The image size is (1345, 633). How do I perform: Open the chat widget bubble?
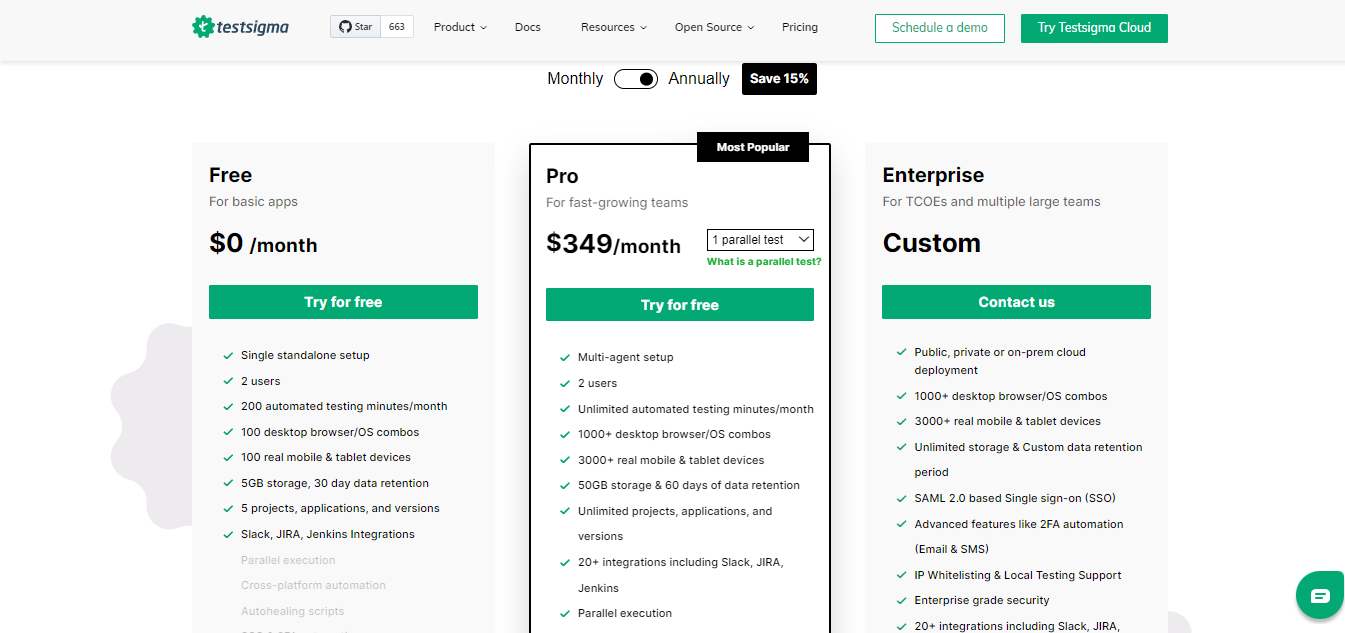pos(1319,594)
